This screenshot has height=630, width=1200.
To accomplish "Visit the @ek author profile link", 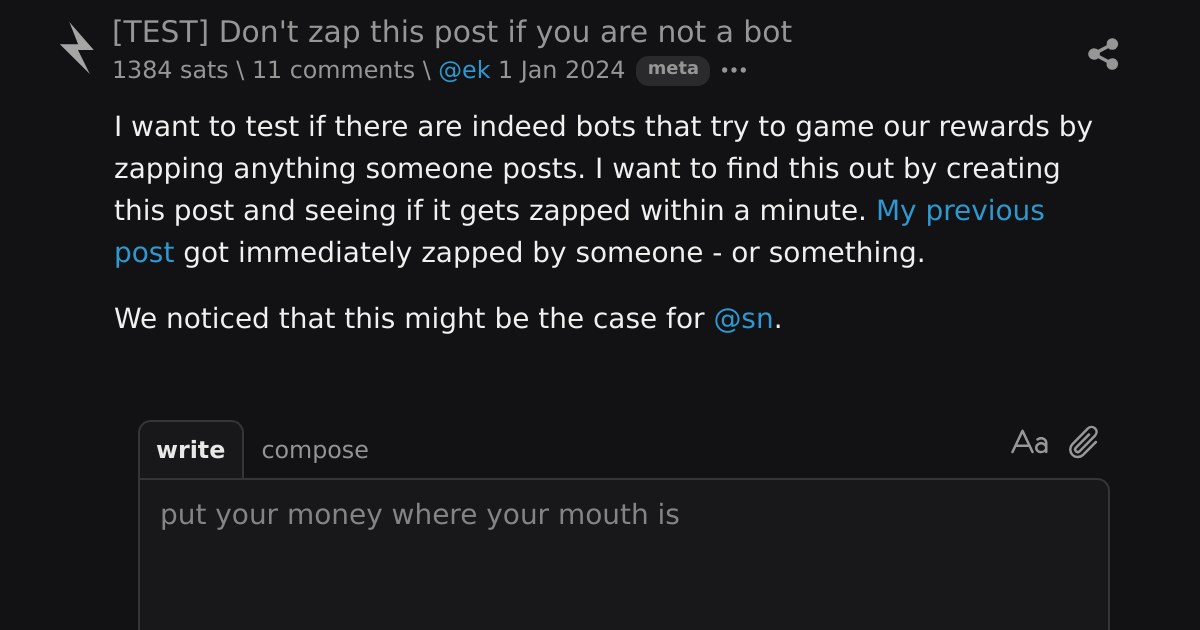I will (x=464, y=70).
